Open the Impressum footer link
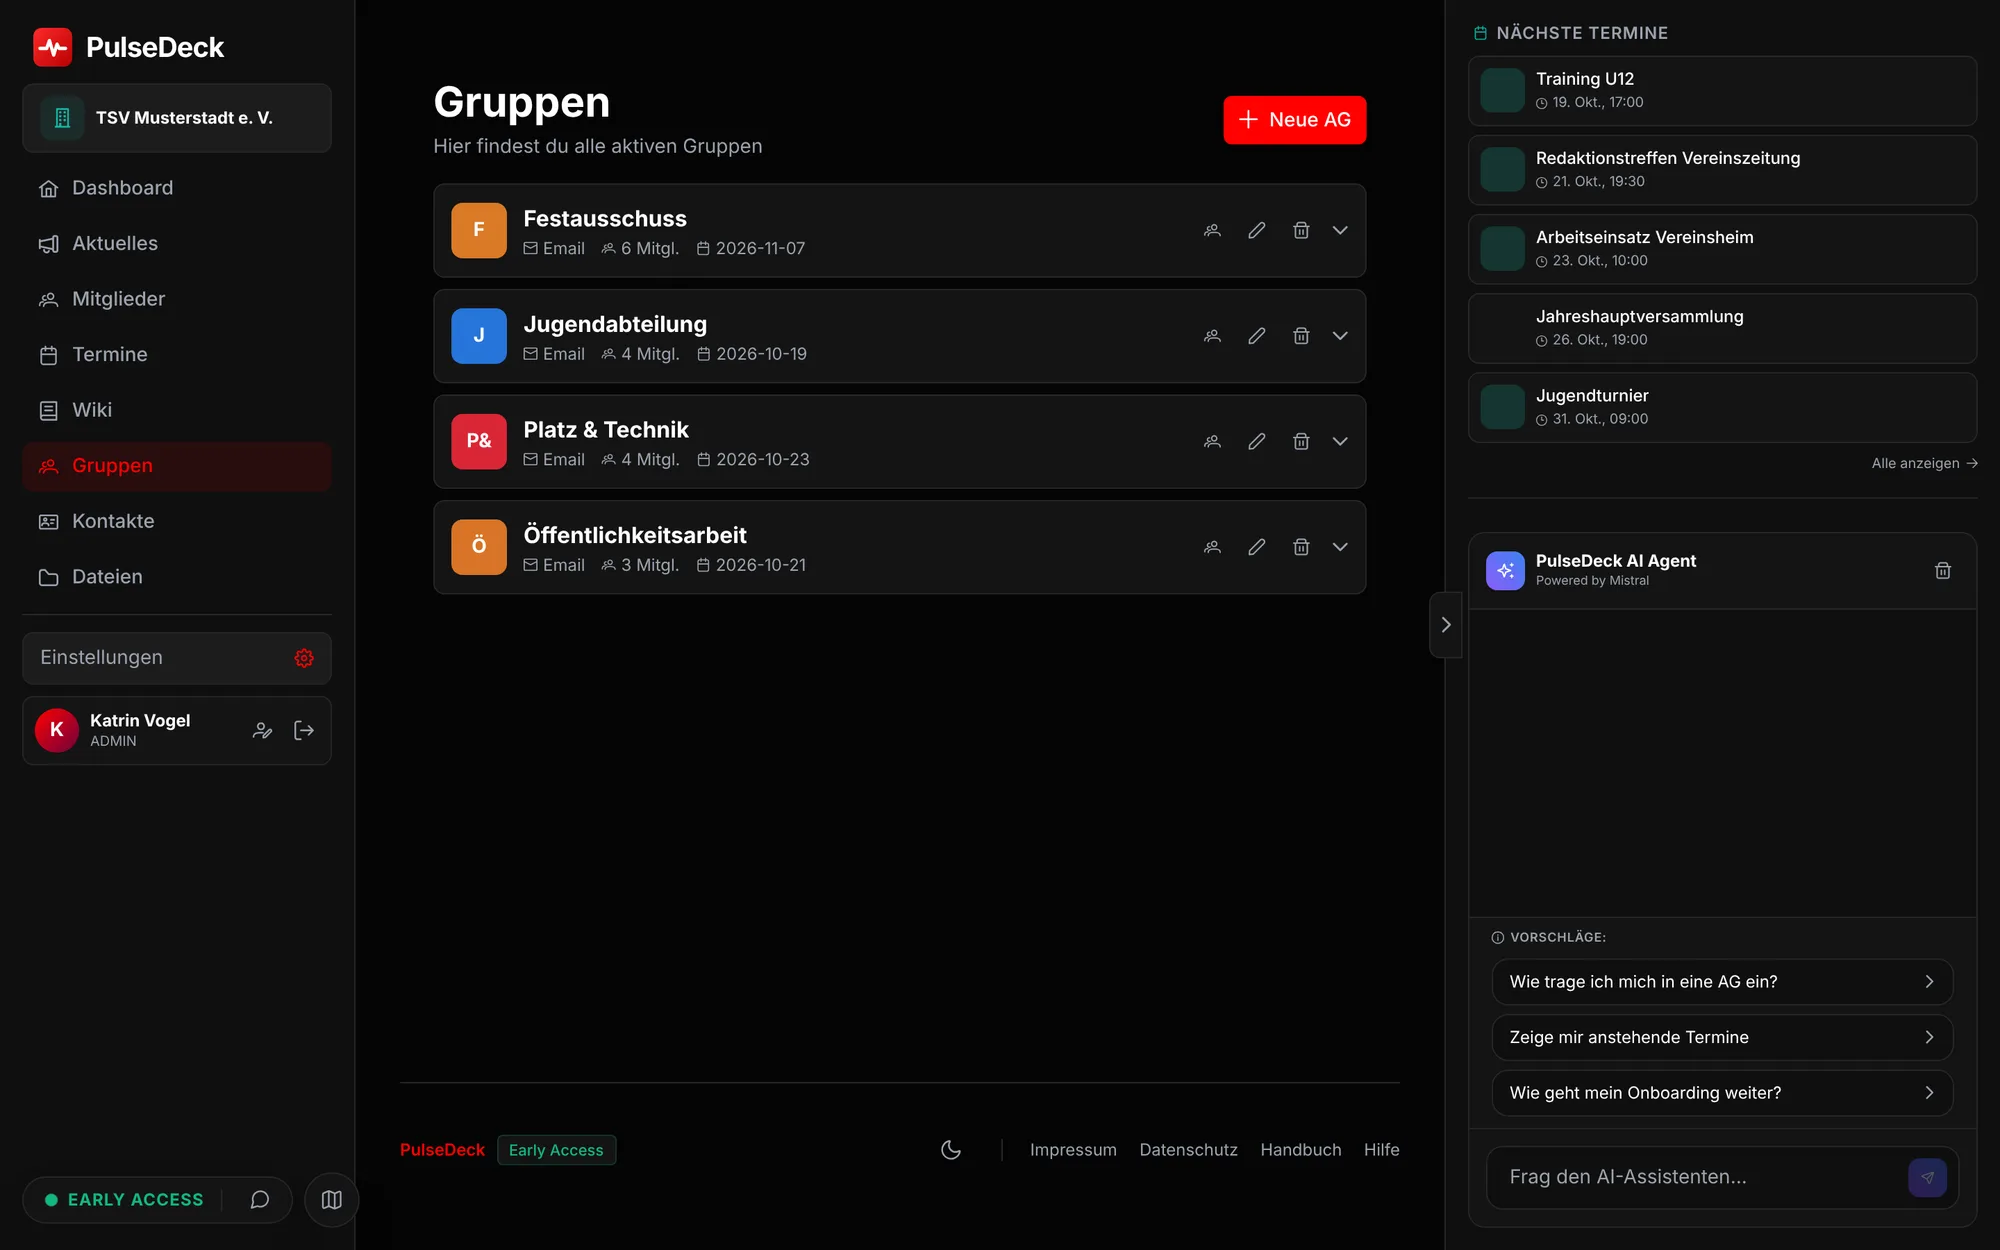This screenshot has height=1250, width=2000. 1073,1150
